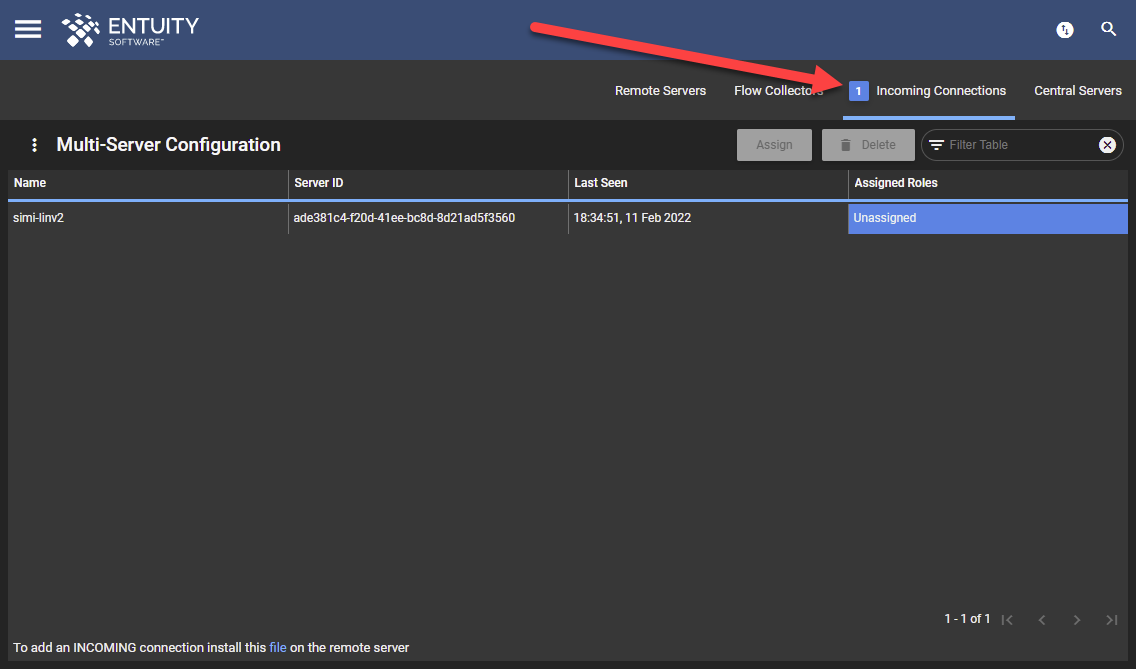This screenshot has width=1136, height=669.
Task: Click the Incoming Connections count badge
Action: (x=859, y=91)
